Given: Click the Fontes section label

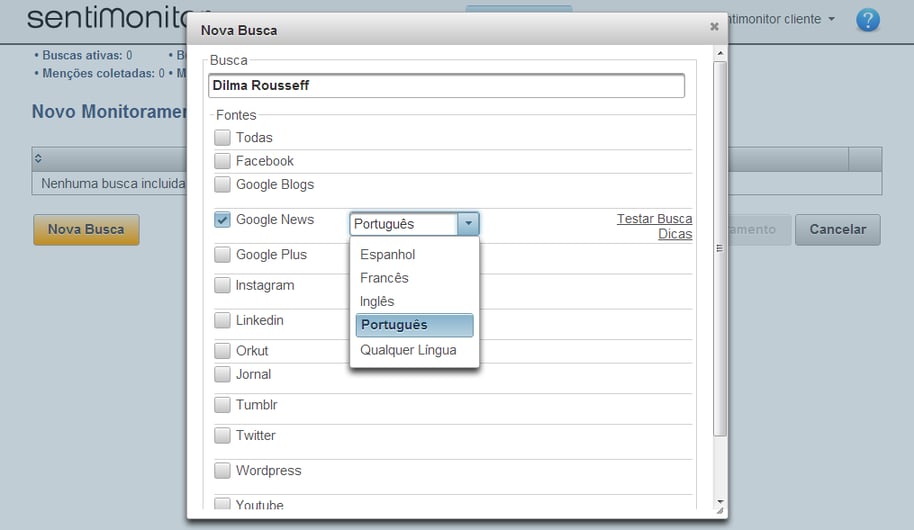Looking at the screenshot, I should click(236, 115).
